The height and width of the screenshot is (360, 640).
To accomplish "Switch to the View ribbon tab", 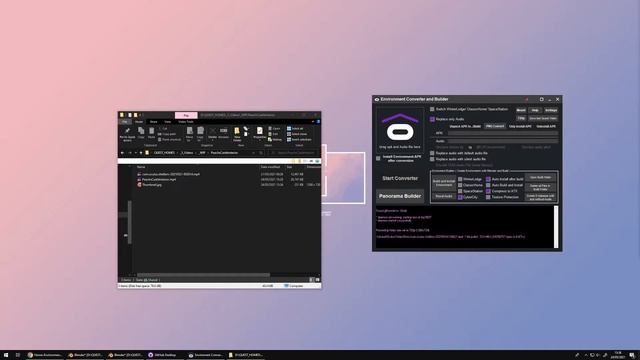I will click(x=167, y=122).
